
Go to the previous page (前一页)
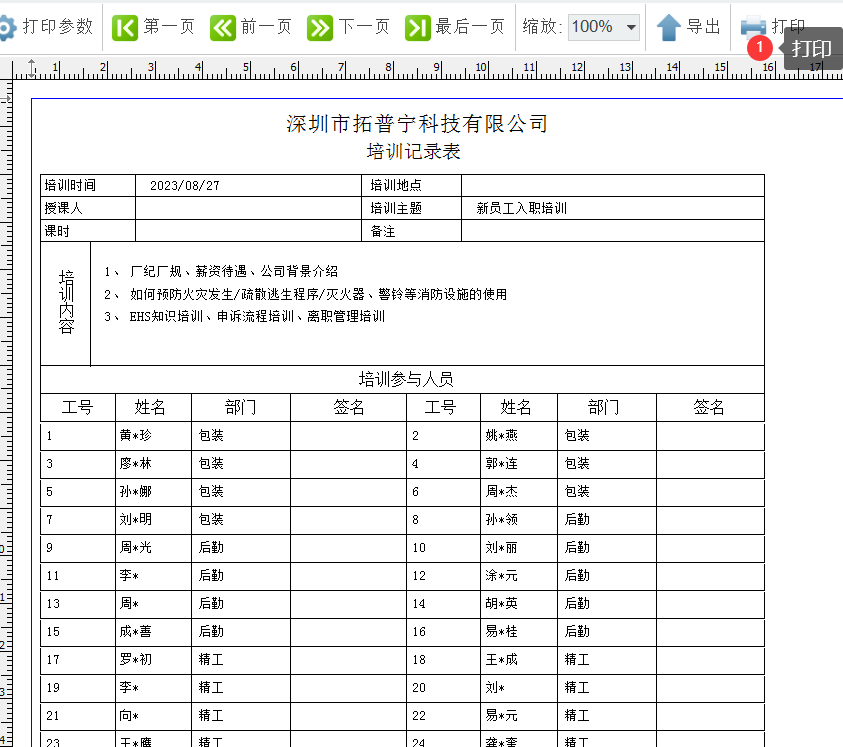click(223, 27)
